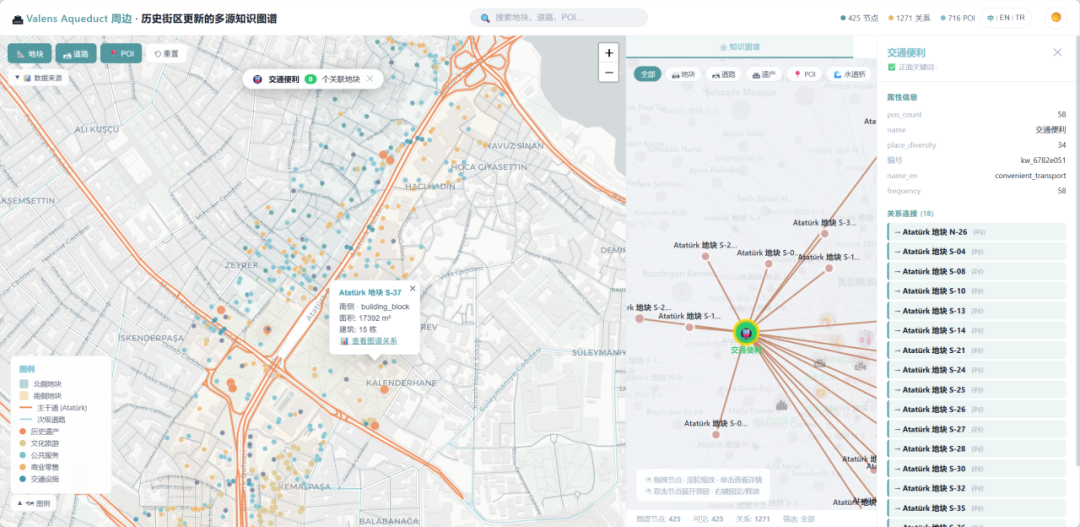1080x527 pixels.
Task: Click the 关系连接 (18) section heading
Action: pyautogui.click(x=911, y=213)
